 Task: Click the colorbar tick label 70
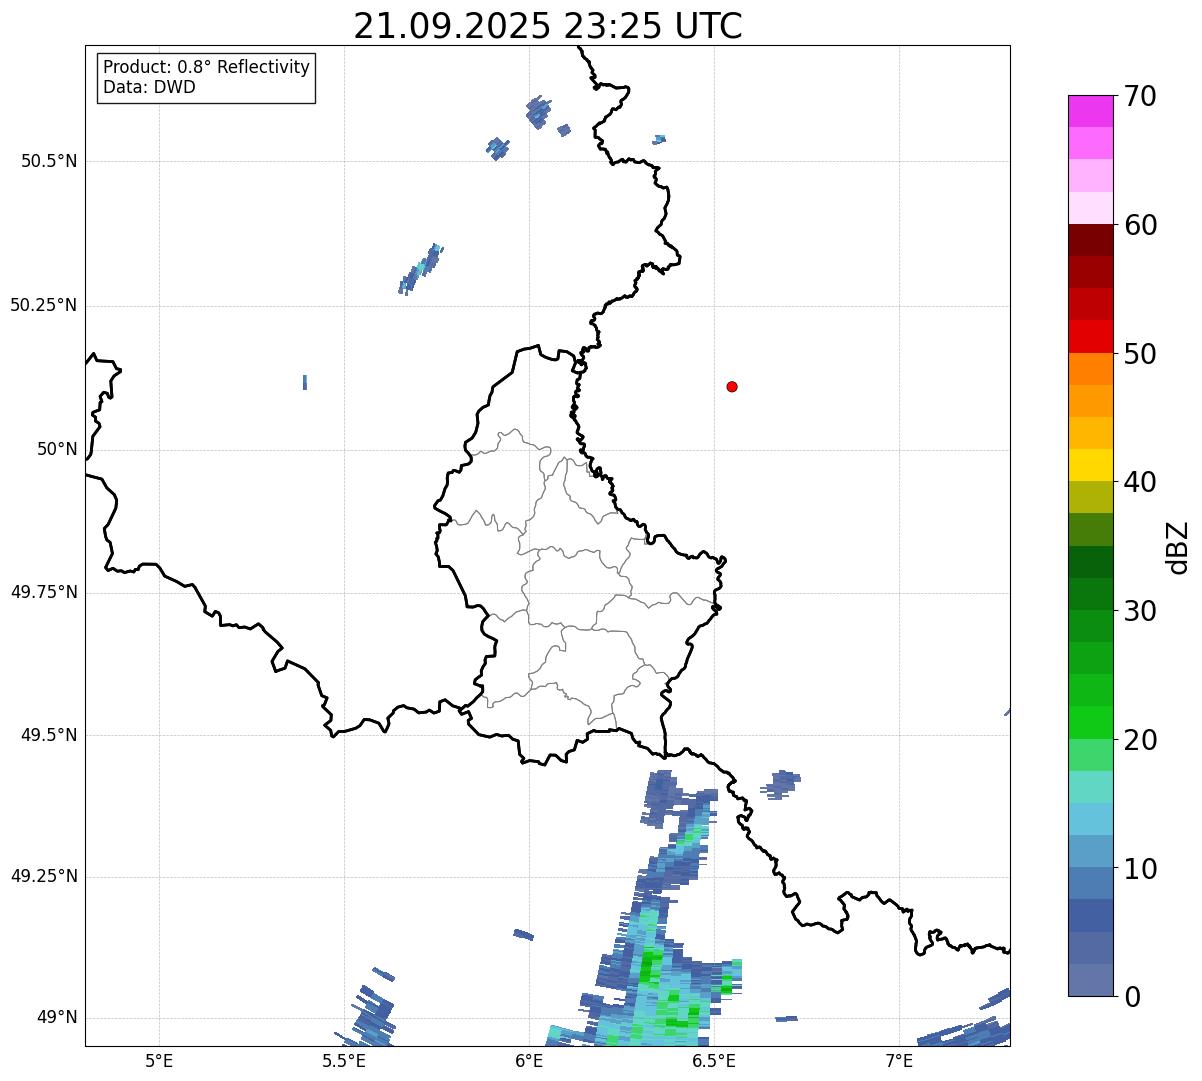coord(1140,96)
